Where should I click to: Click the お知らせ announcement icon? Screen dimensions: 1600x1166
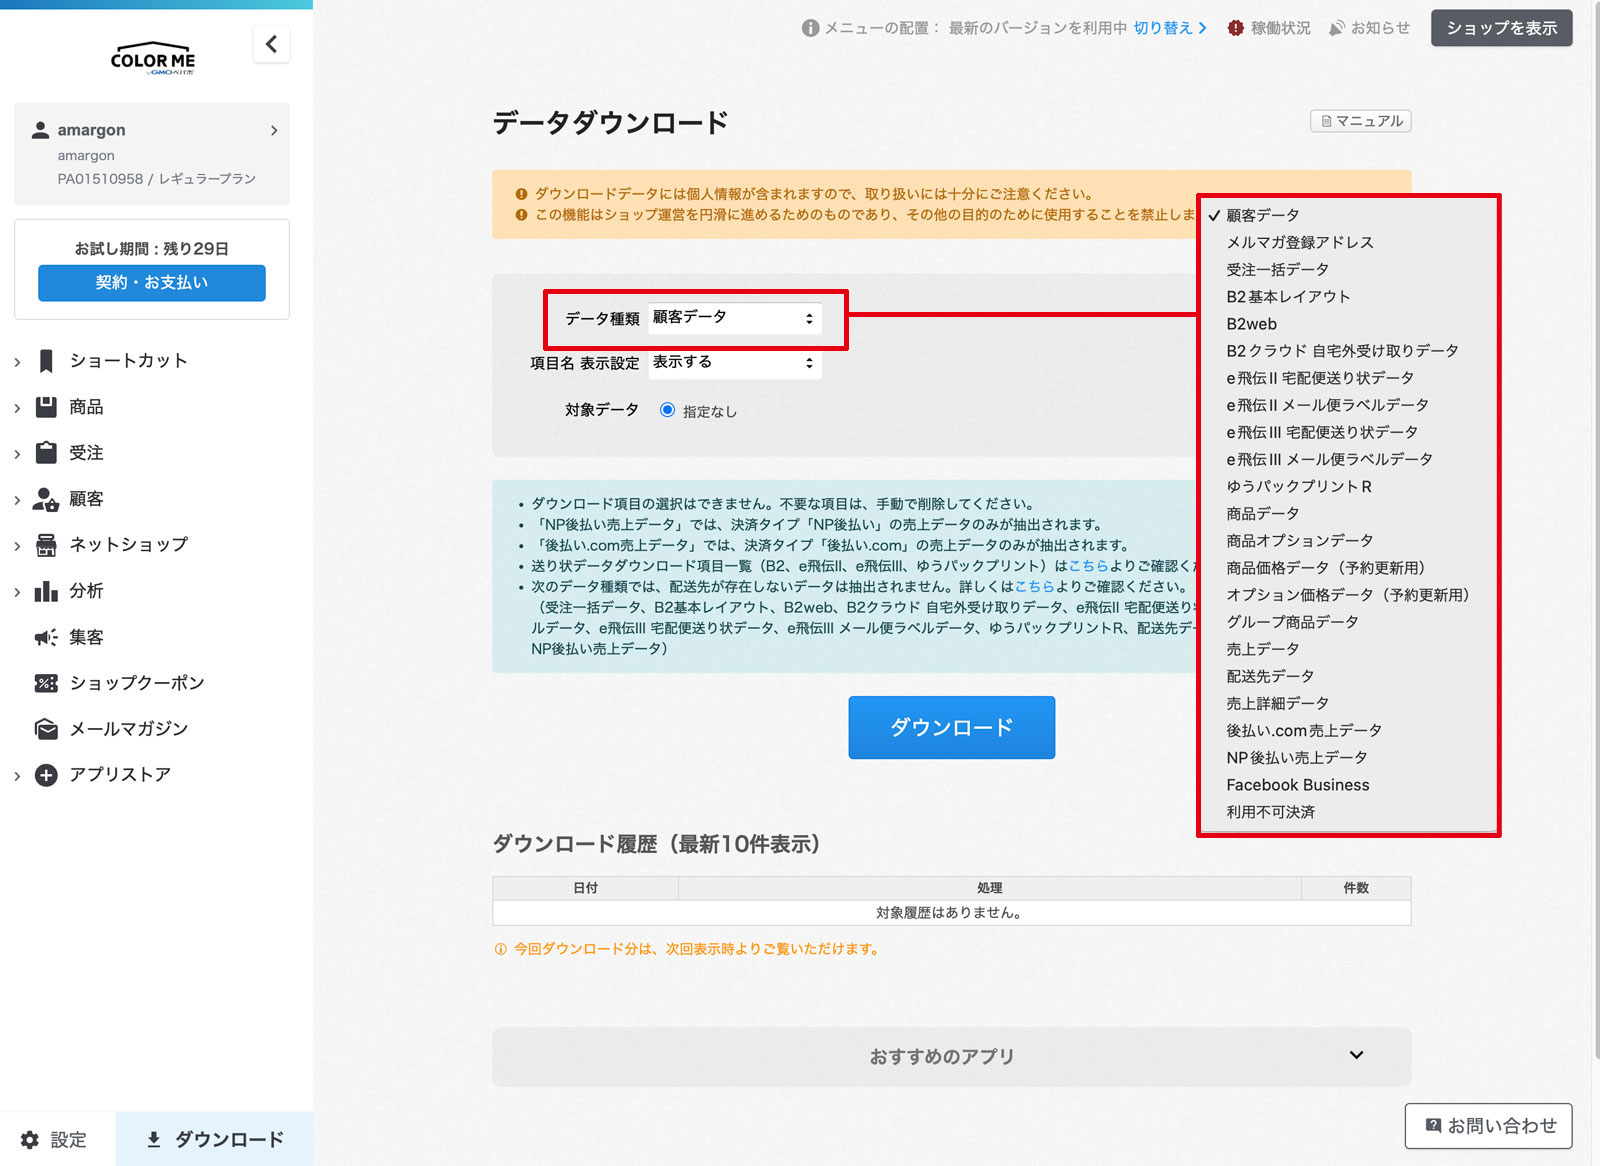coord(1337,28)
